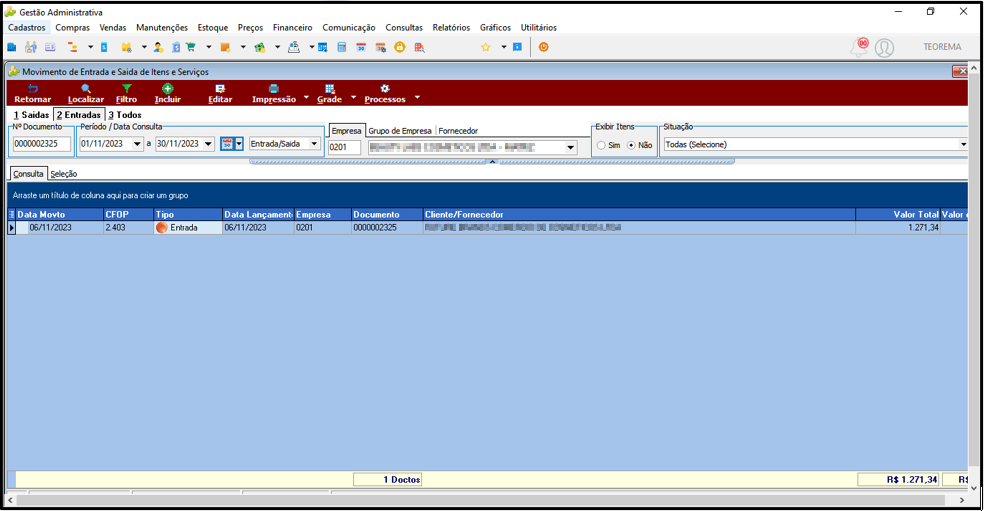The image size is (984, 511).
Task: Click the Nº Documento input field
Action: click(x=42, y=144)
